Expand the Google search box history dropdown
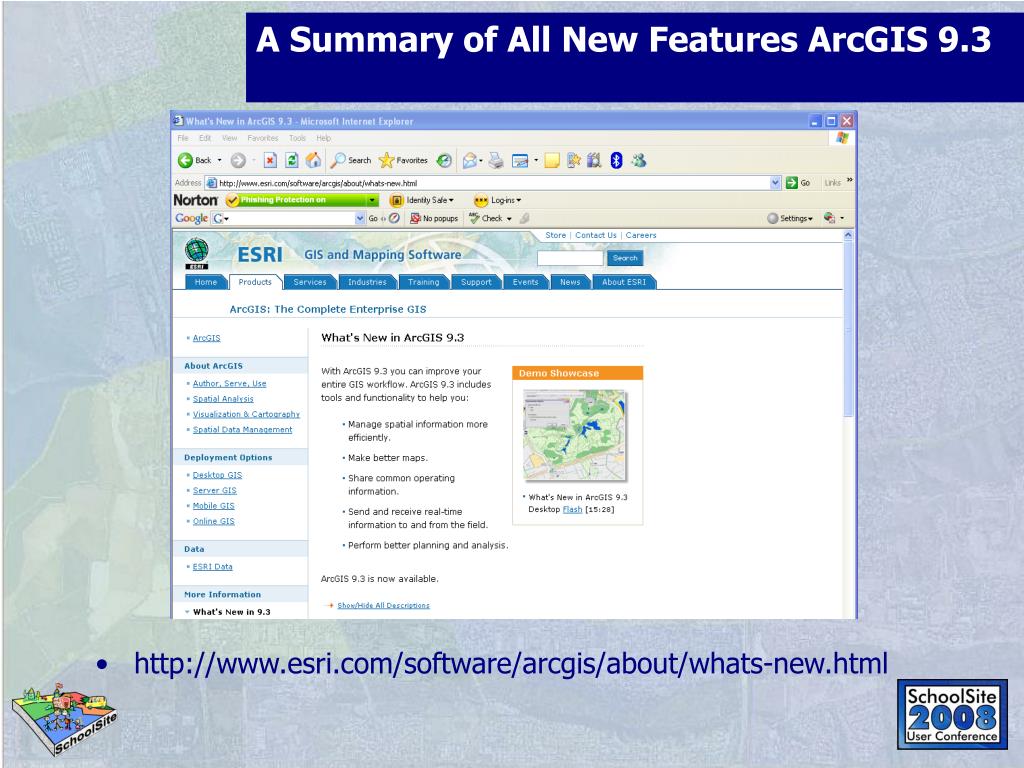This screenshot has width=1024, height=768. 360,218
